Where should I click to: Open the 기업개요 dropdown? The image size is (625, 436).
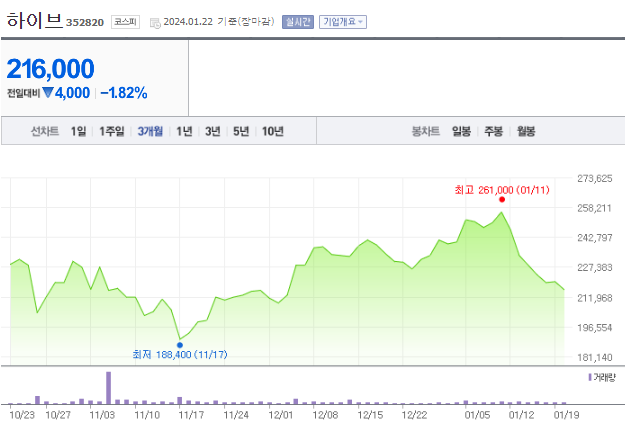pyautogui.click(x=343, y=22)
